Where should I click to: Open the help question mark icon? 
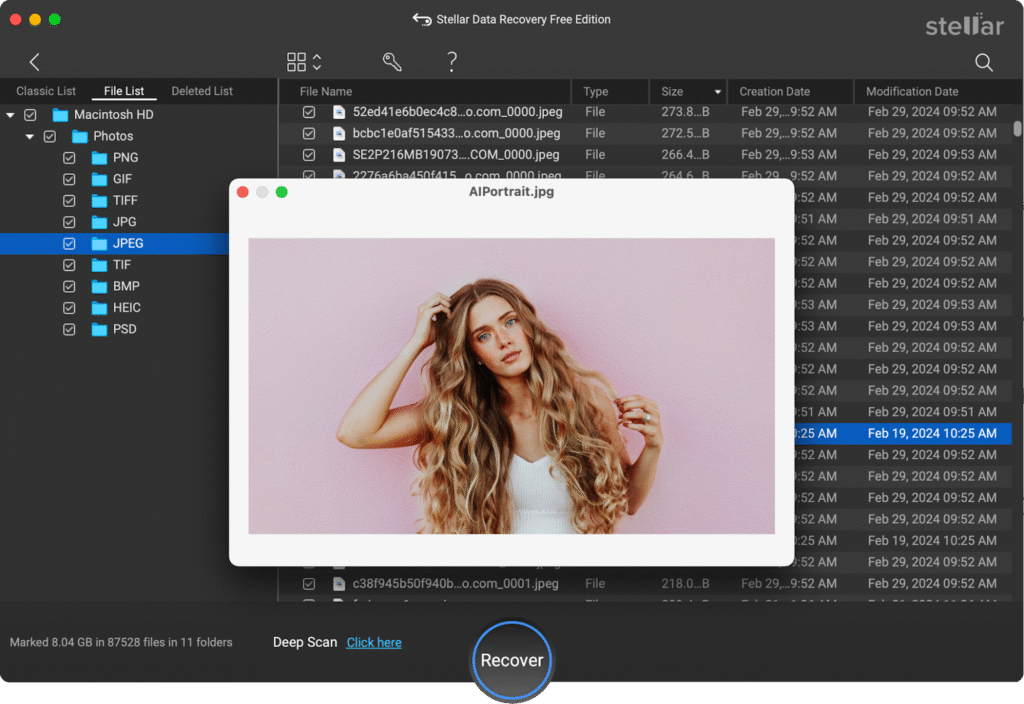coord(451,61)
